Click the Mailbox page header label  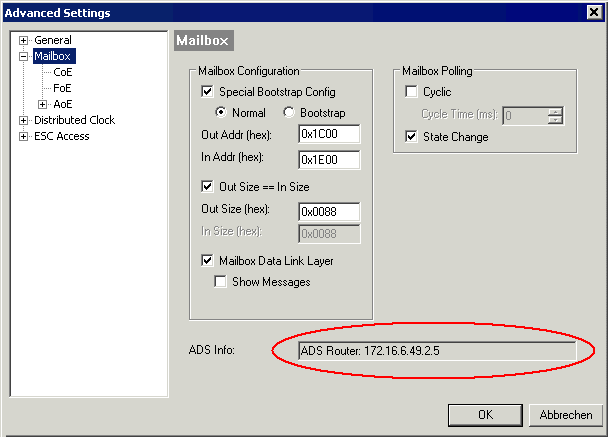click(204, 40)
